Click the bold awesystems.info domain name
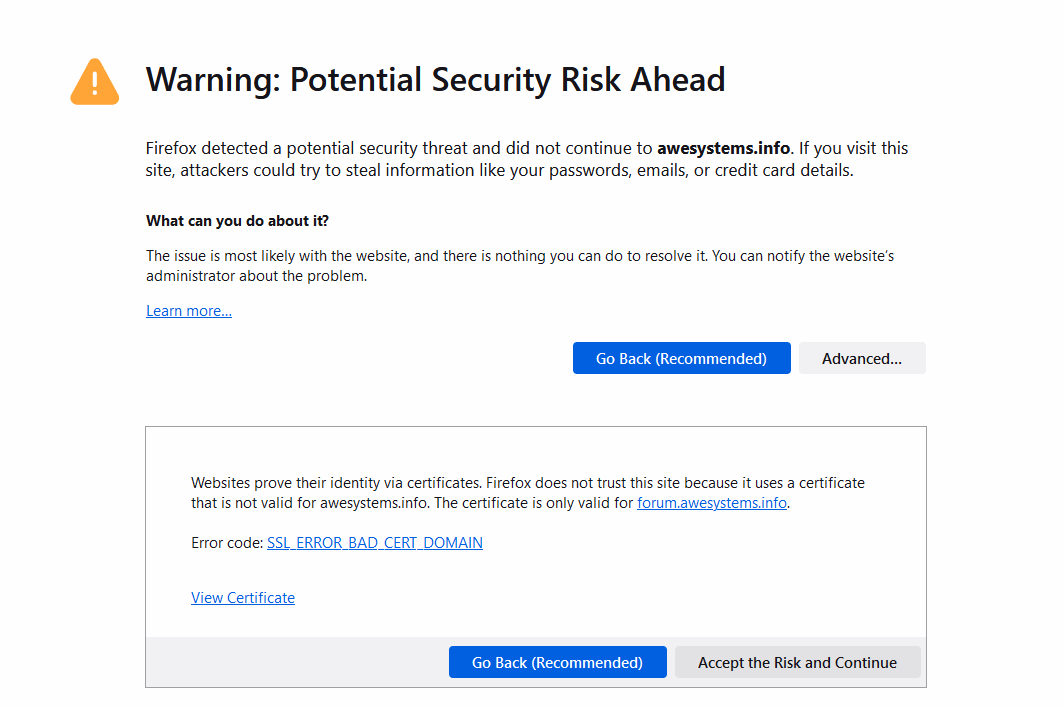Viewport: 1064px width, 706px height. 723,148
